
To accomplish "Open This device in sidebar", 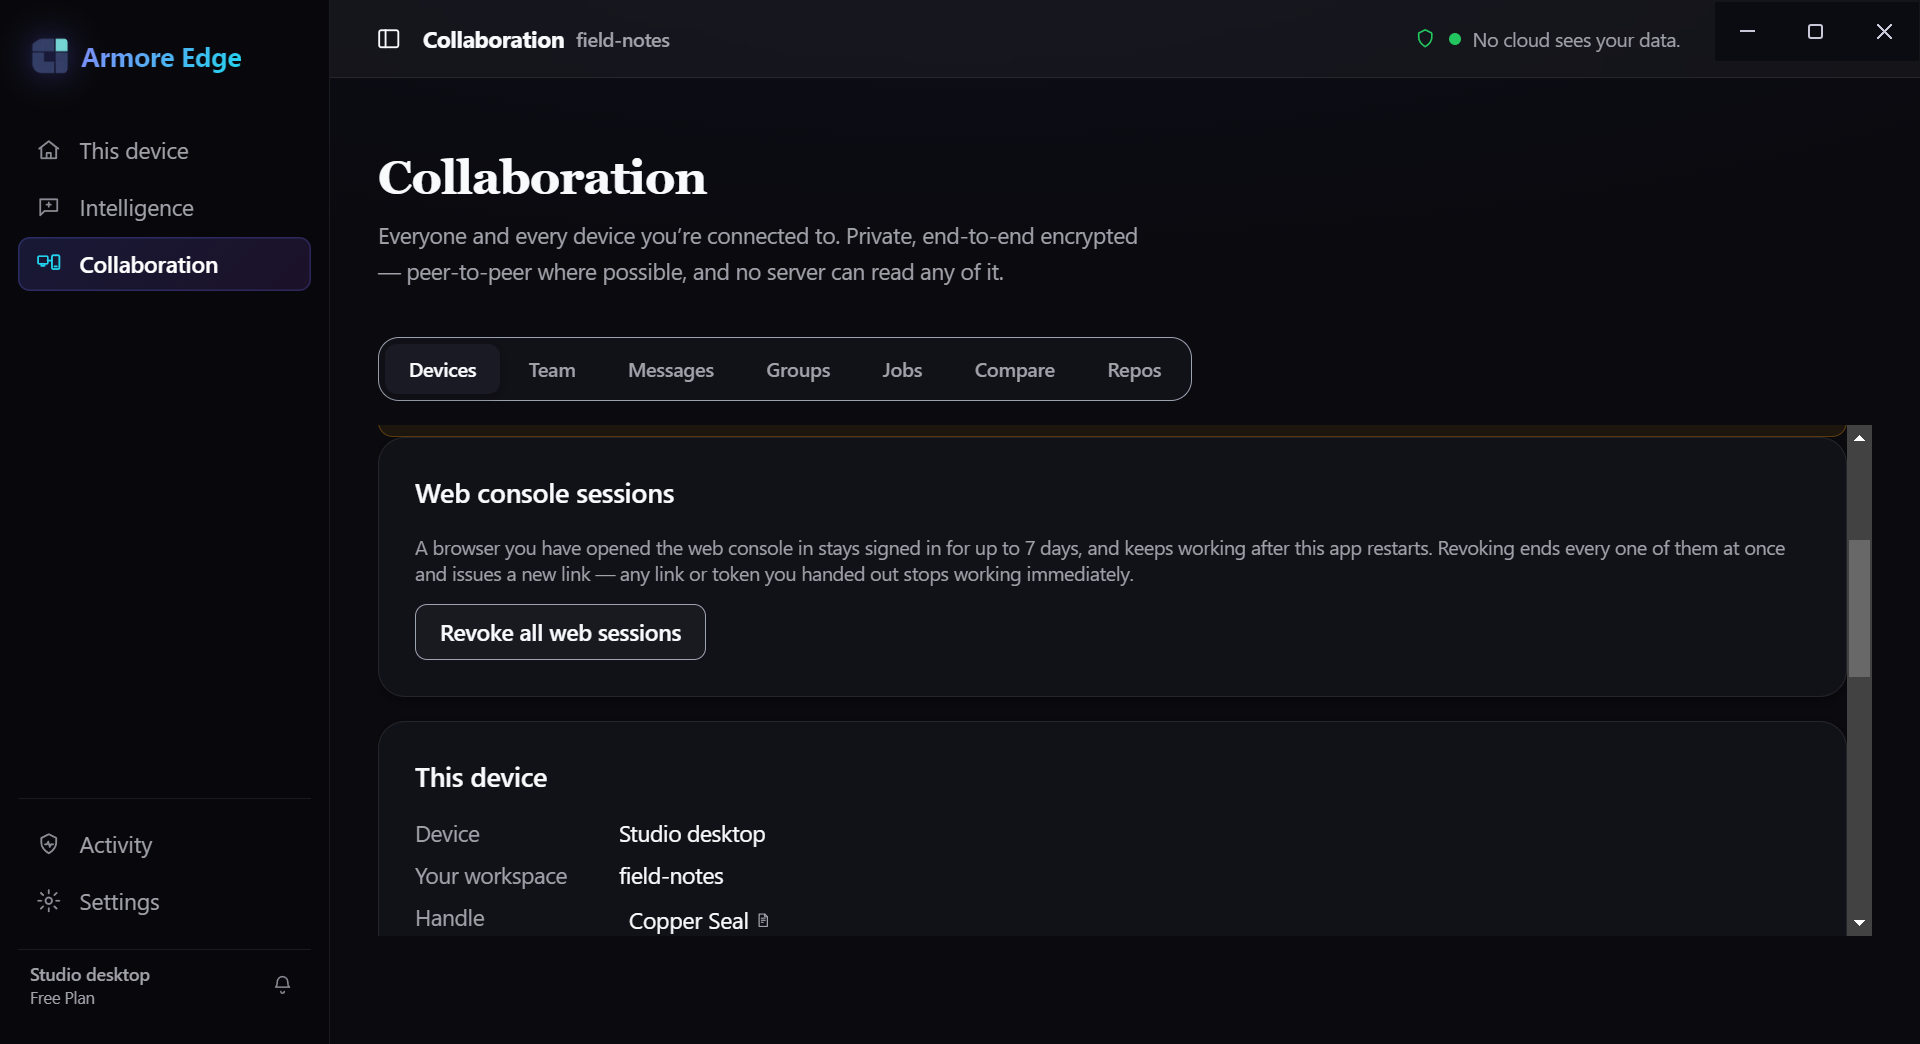I will 164,151.
